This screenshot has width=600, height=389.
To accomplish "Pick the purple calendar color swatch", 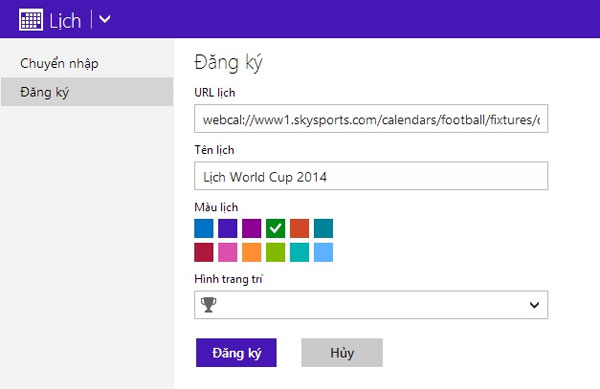I will pyautogui.click(x=252, y=228).
